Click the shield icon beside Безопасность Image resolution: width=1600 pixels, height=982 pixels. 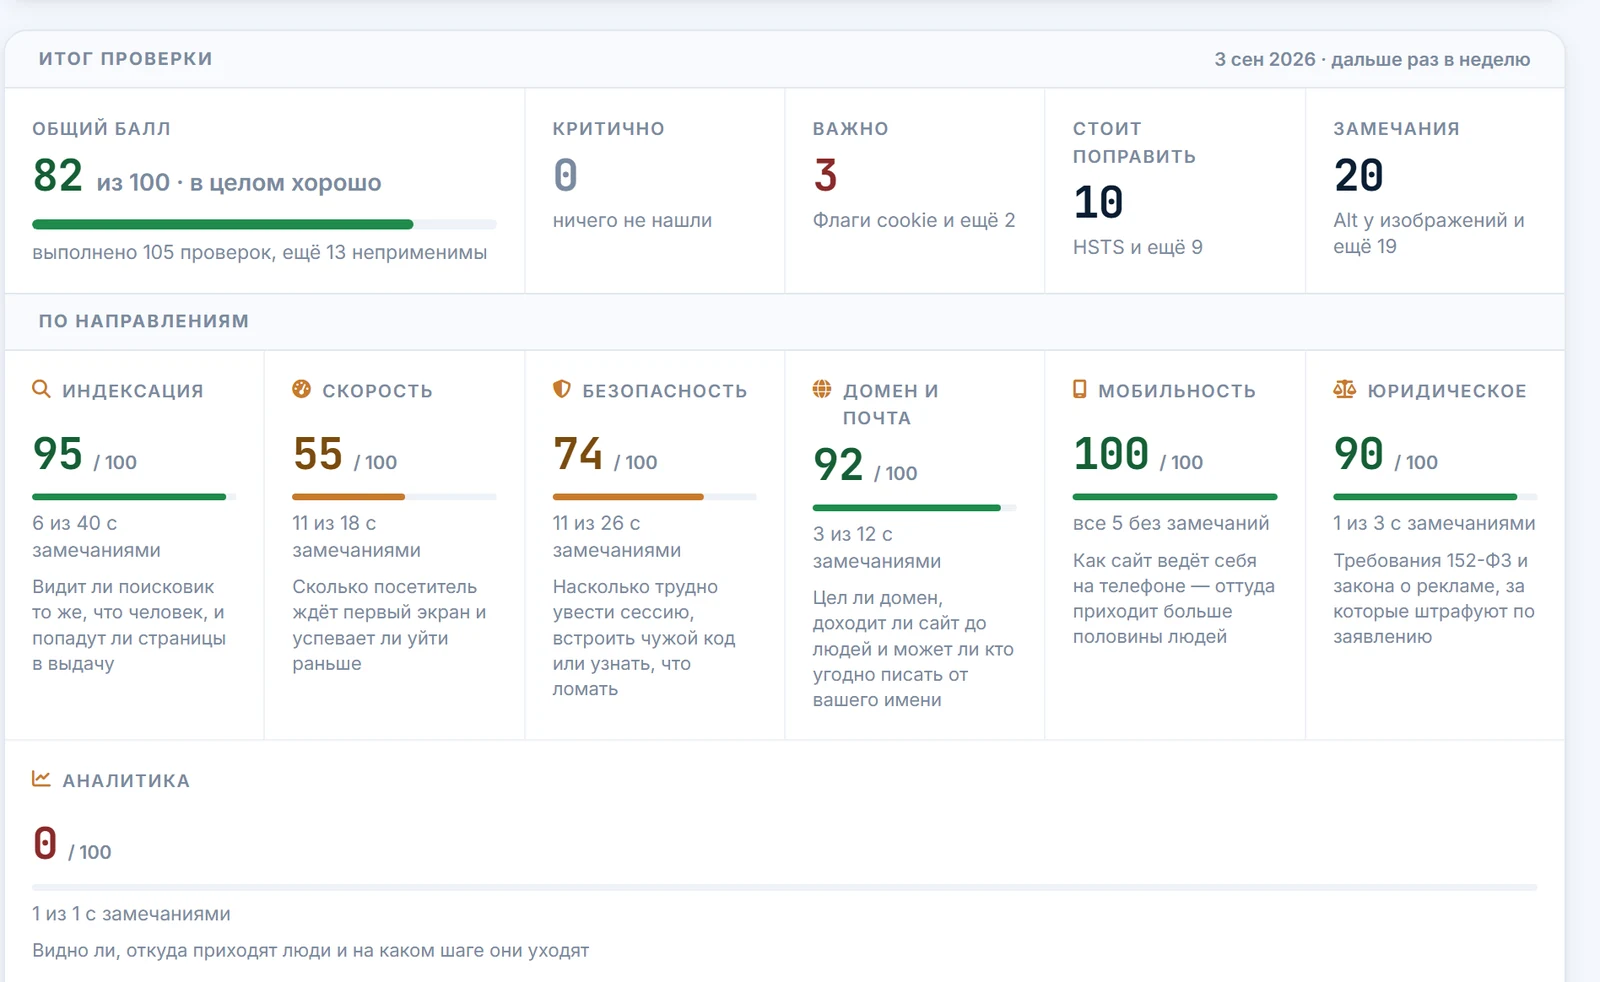tap(562, 389)
